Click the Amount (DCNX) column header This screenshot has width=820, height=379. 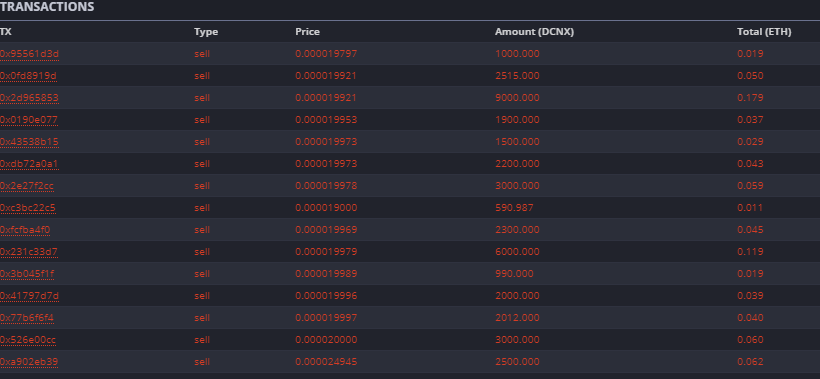[x=534, y=32]
